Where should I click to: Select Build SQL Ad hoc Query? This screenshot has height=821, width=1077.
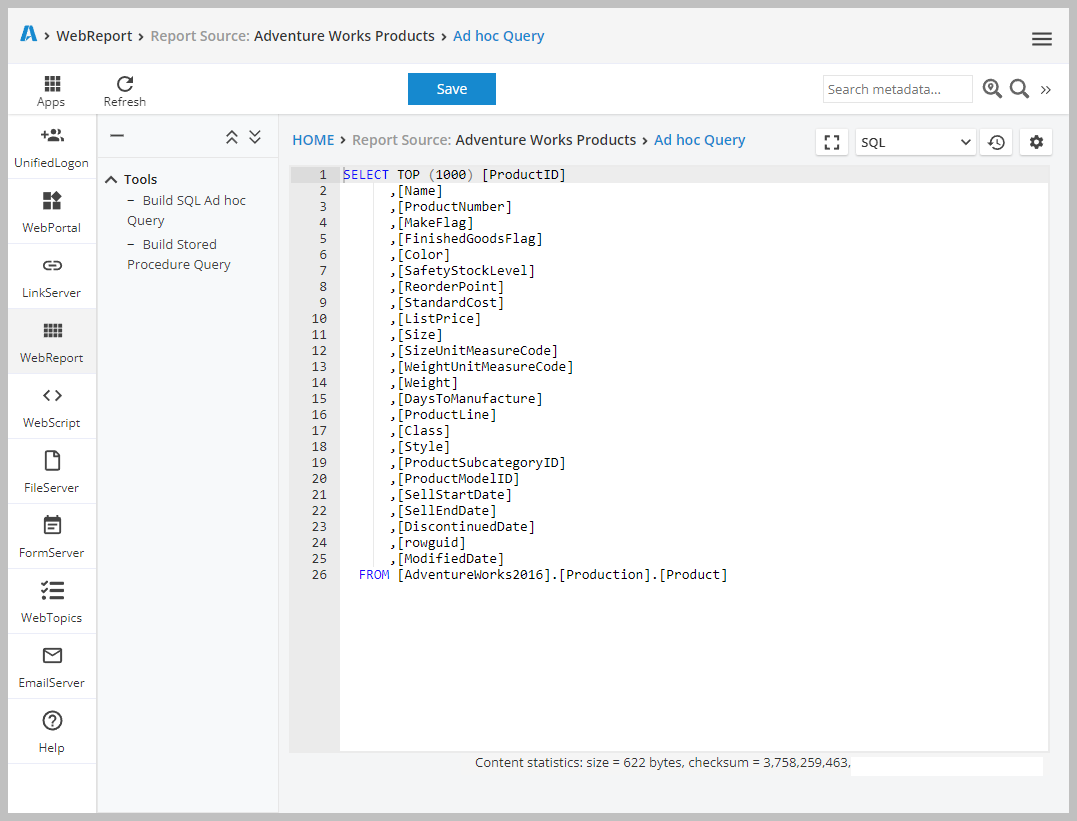pyautogui.click(x=186, y=210)
